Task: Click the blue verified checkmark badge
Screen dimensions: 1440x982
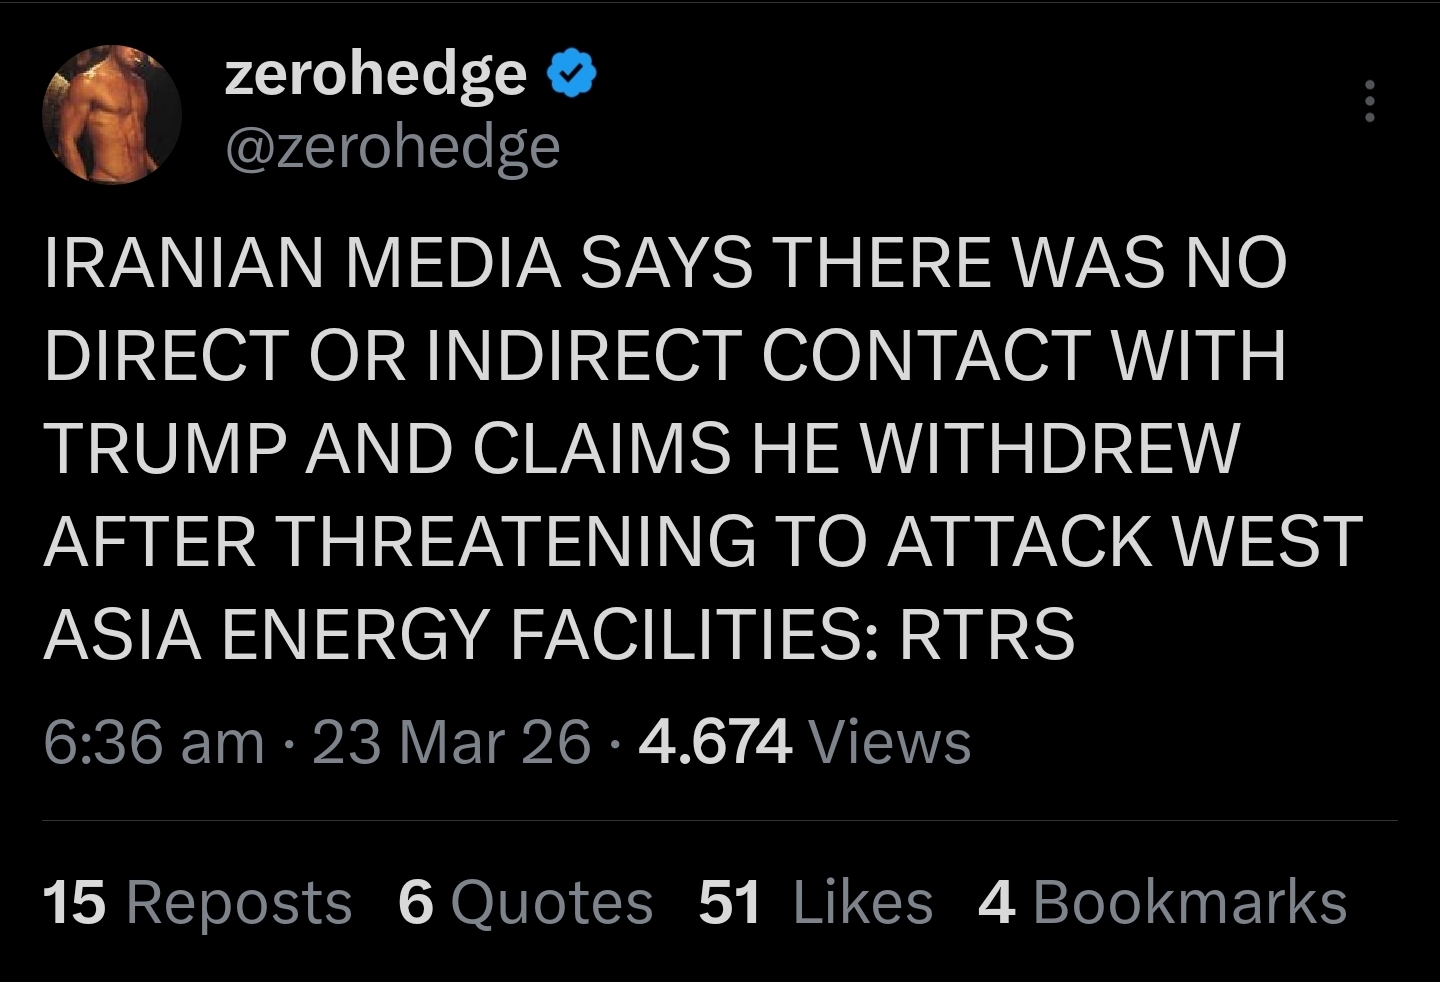Action: pos(572,75)
